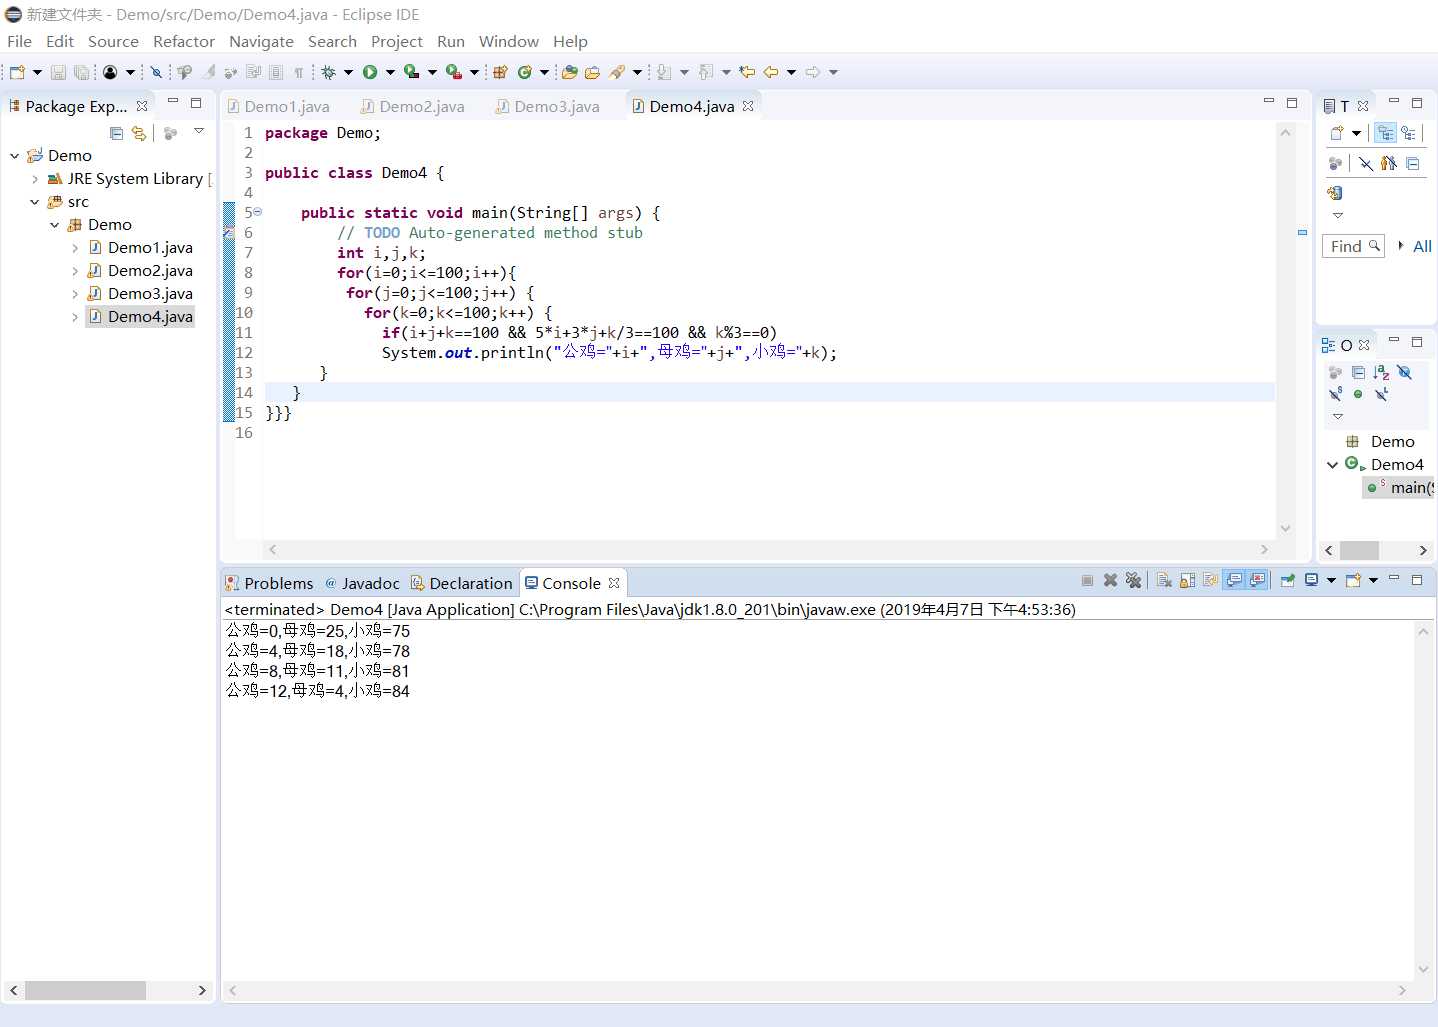Click Open Type icon in toolbar

(x=569, y=72)
